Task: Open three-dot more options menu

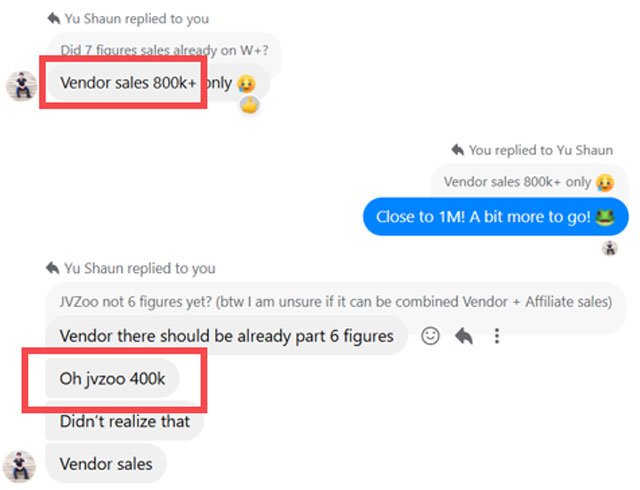Action: (x=497, y=336)
